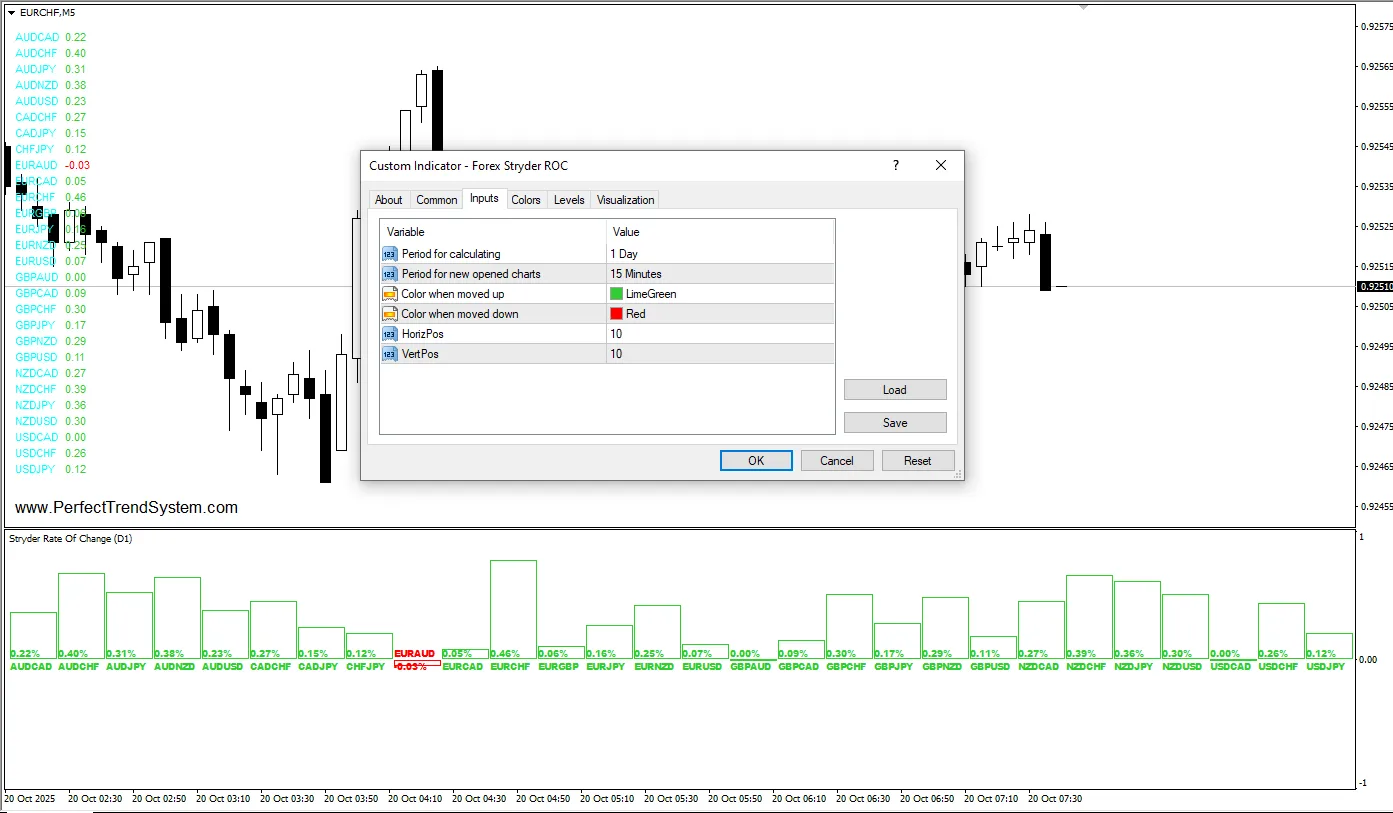The image size is (1393, 813).
Task: Open the About tab
Action: (x=389, y=200)
